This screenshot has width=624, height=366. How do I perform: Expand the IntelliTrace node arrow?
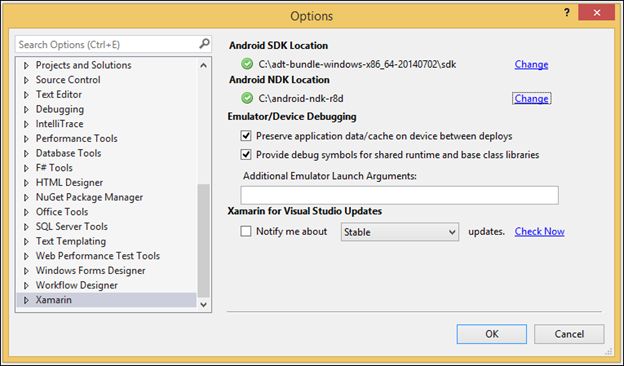click(26, 124)
